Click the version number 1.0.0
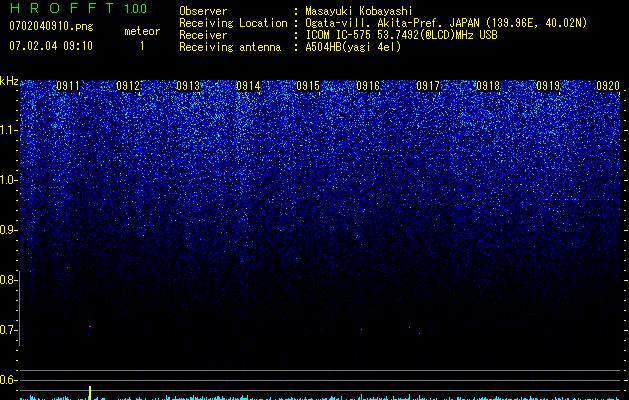Screen dimensions: 629x400 point(136,9)
